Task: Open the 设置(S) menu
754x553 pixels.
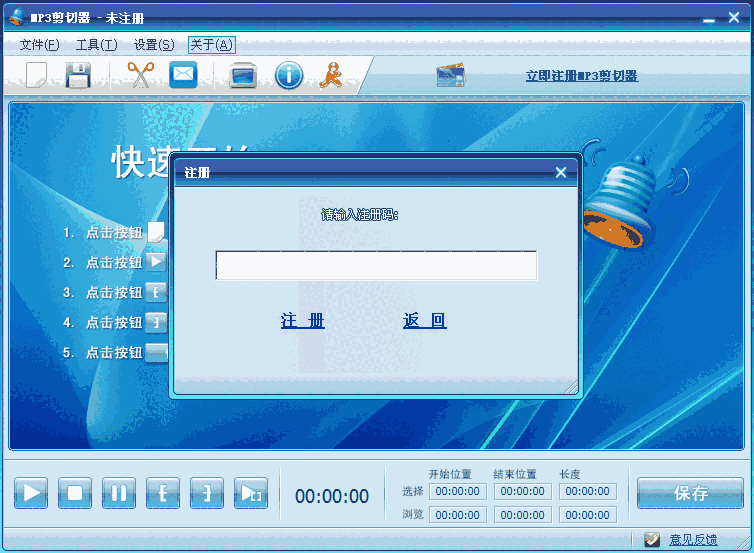Action: click(154, 45)
